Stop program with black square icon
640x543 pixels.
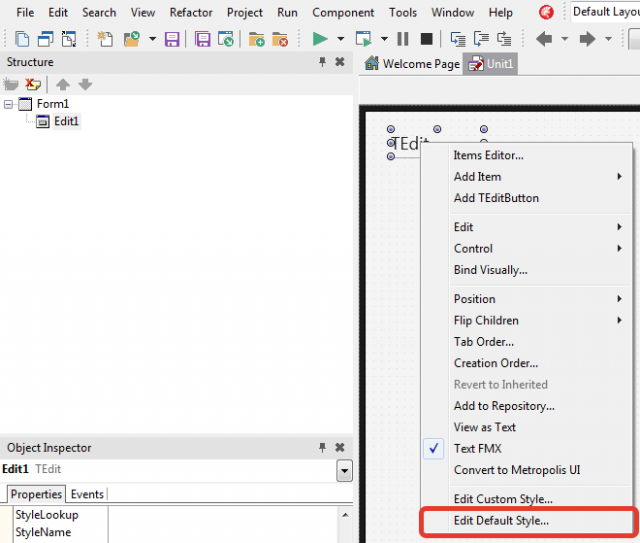[x=427, y=39]
